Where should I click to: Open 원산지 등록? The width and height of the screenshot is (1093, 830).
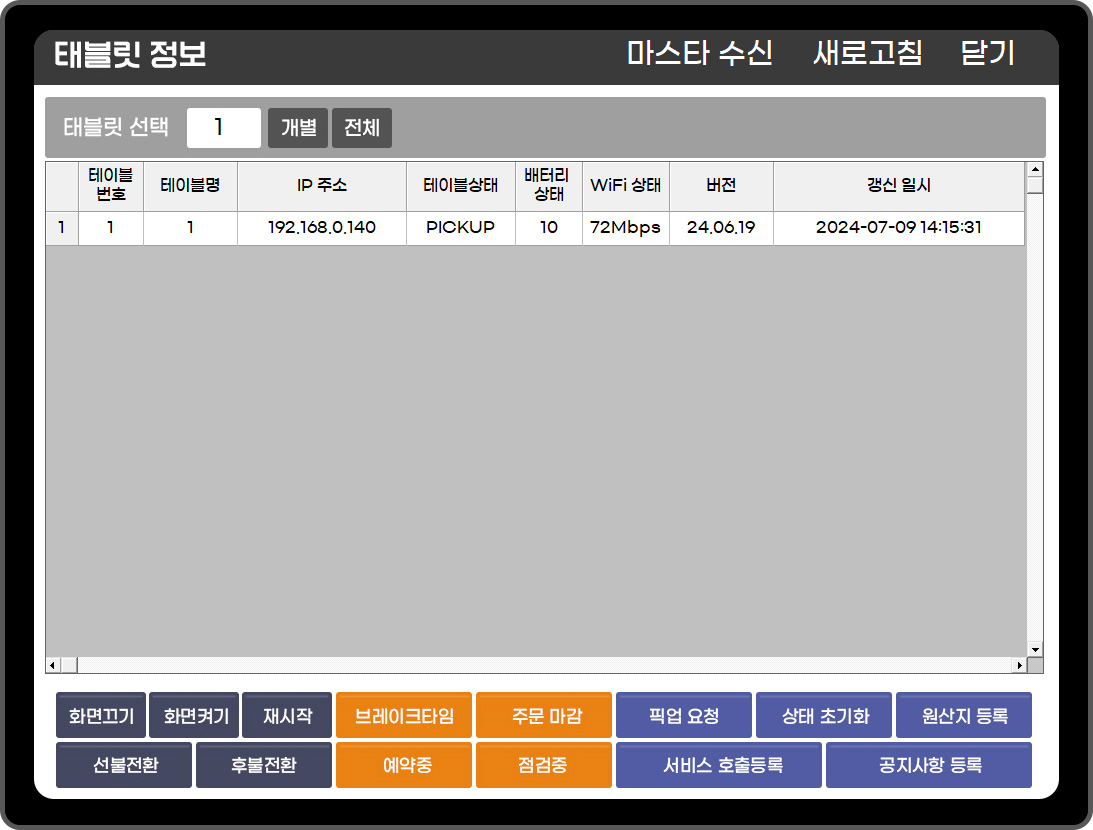click(964, 715)
